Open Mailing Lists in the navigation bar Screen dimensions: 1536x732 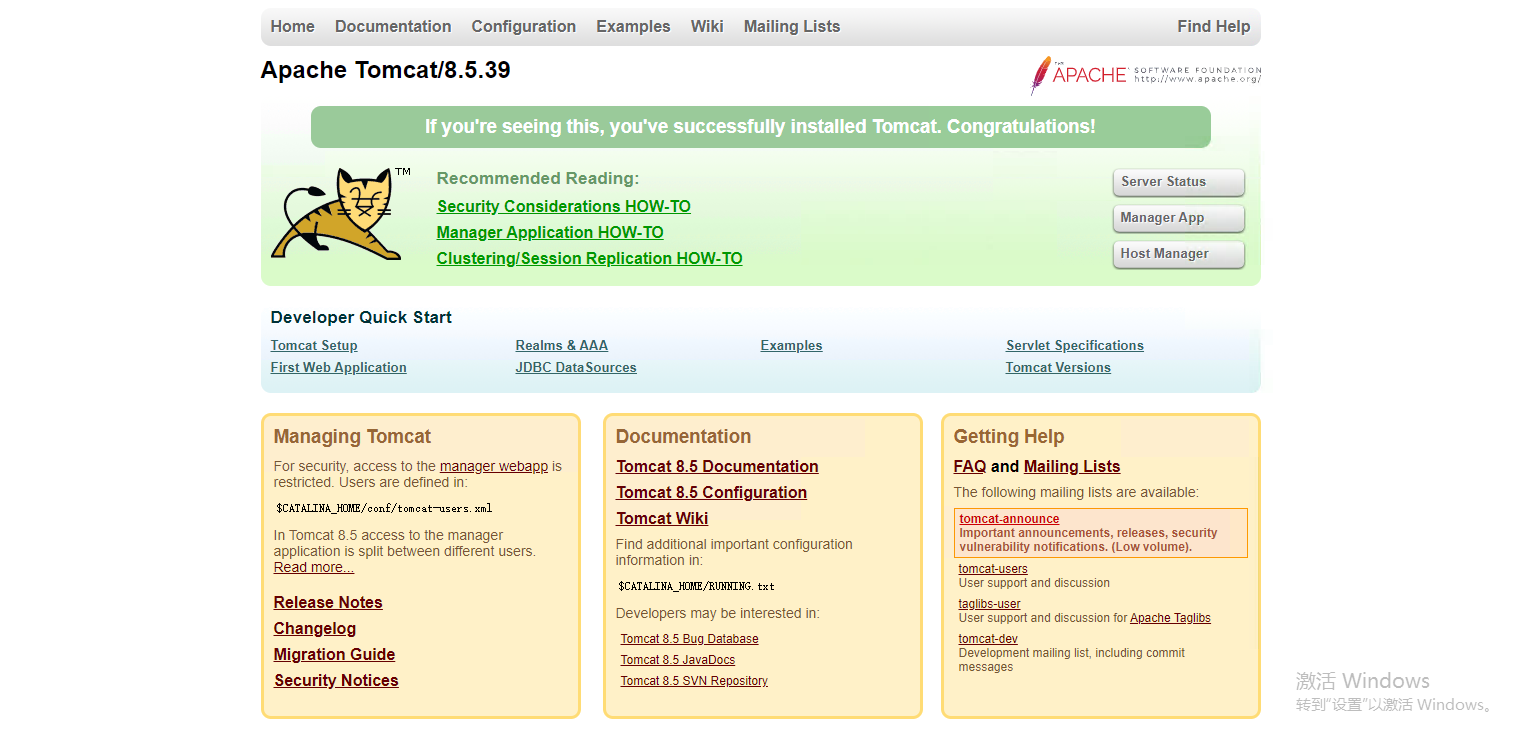click(x=792, y=27)
